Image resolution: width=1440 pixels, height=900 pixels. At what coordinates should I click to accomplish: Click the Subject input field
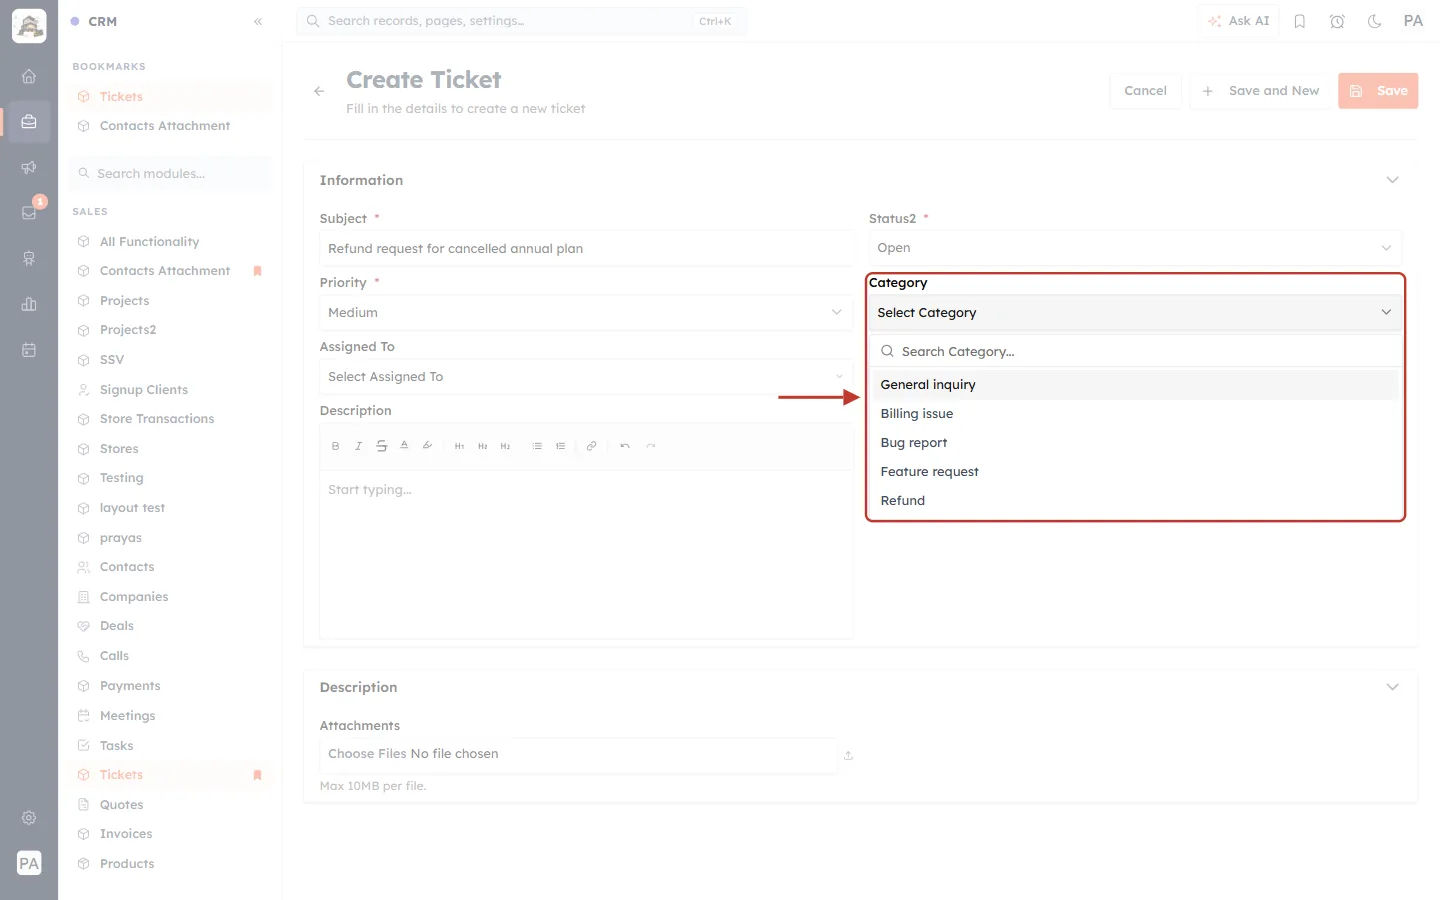(586, 249)
